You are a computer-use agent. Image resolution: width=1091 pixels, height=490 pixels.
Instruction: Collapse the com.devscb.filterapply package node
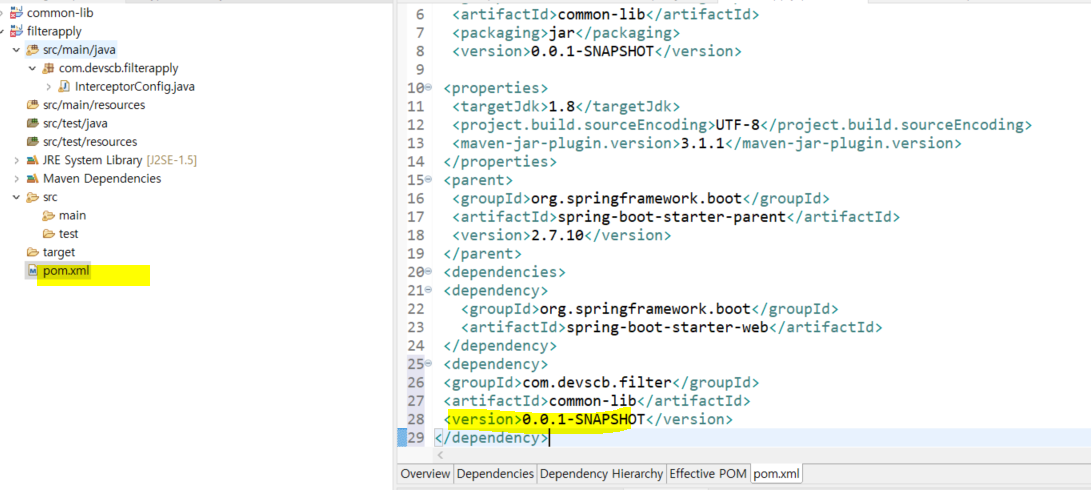(32, 68)
